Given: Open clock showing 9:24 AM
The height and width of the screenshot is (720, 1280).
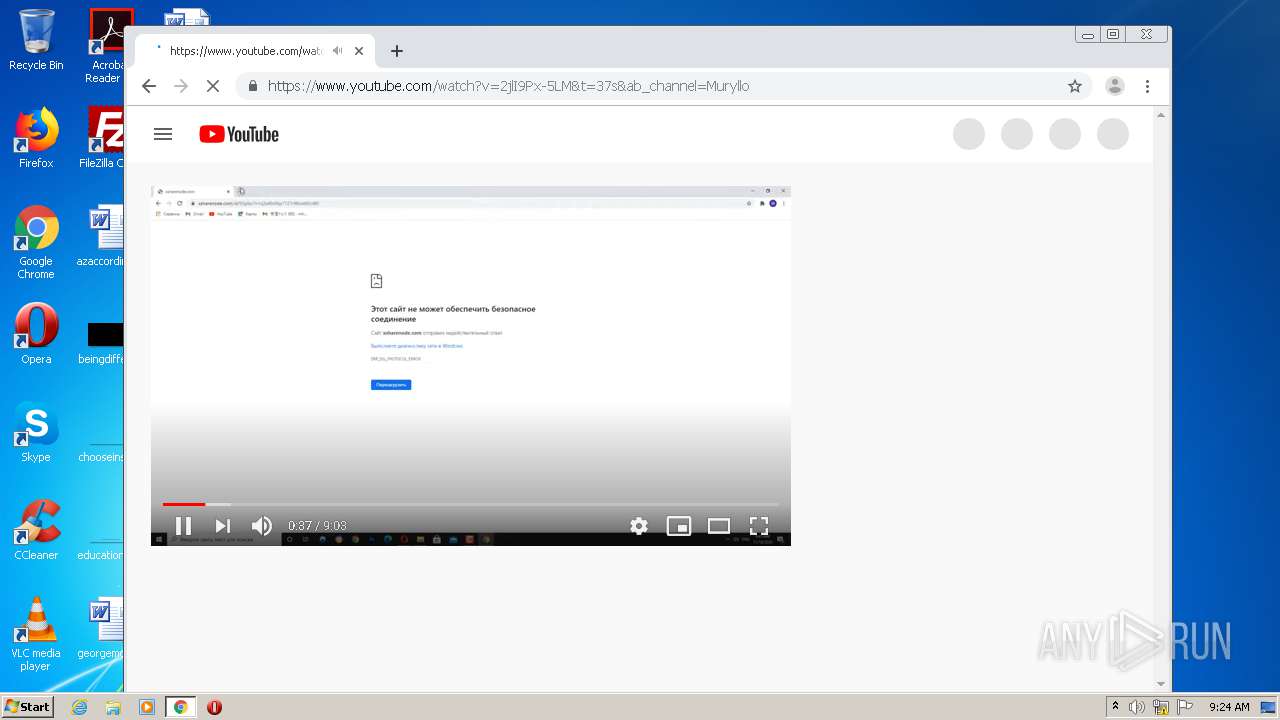Looking at the screenshot, I should pyautogui.click(x=1228, y=707).
